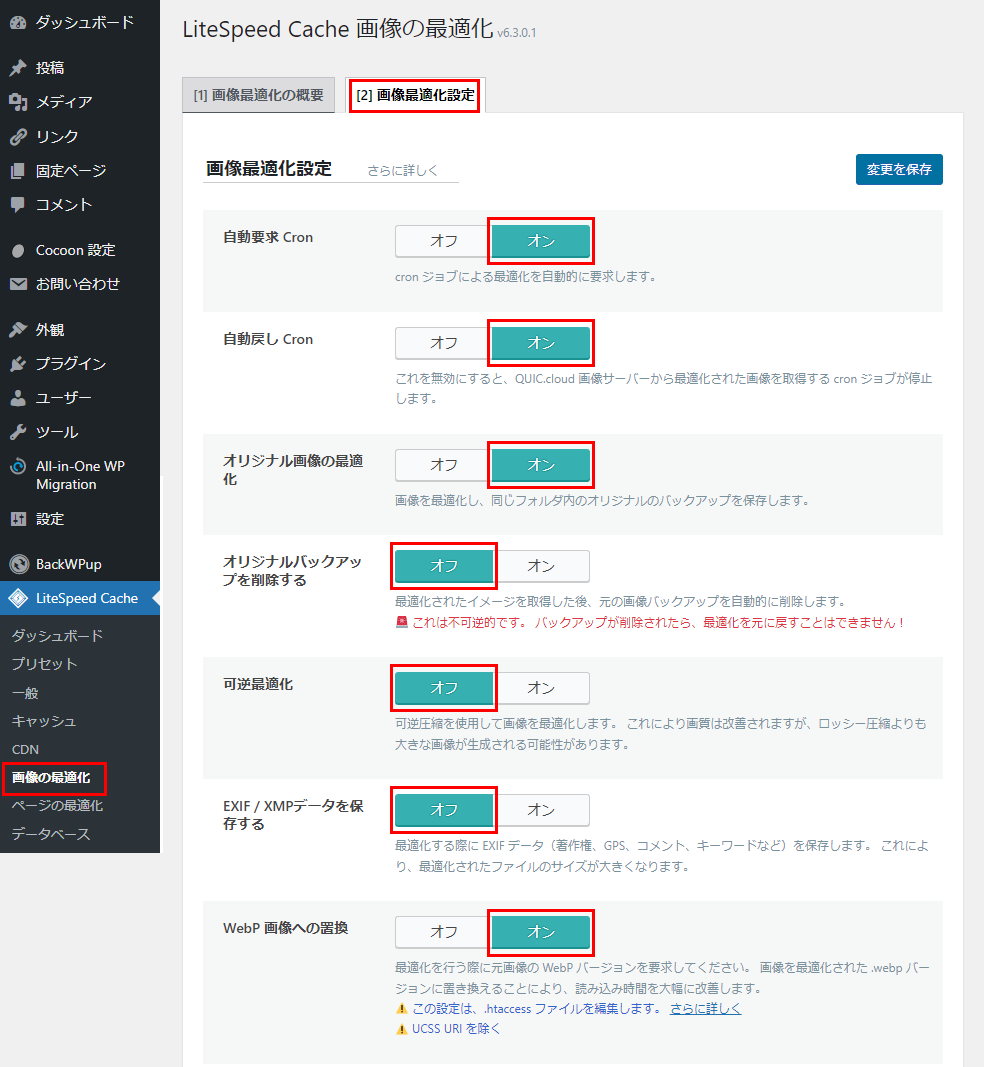Open Media (メディア) via its icon

[18, 102]
